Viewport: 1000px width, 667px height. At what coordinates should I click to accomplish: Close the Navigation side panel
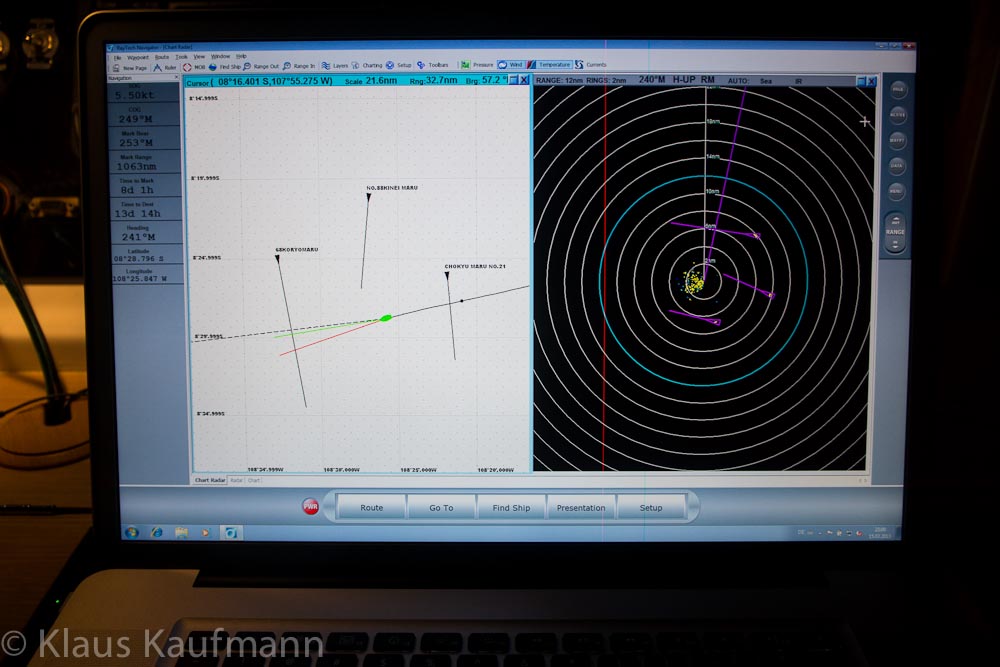[177, 78]
